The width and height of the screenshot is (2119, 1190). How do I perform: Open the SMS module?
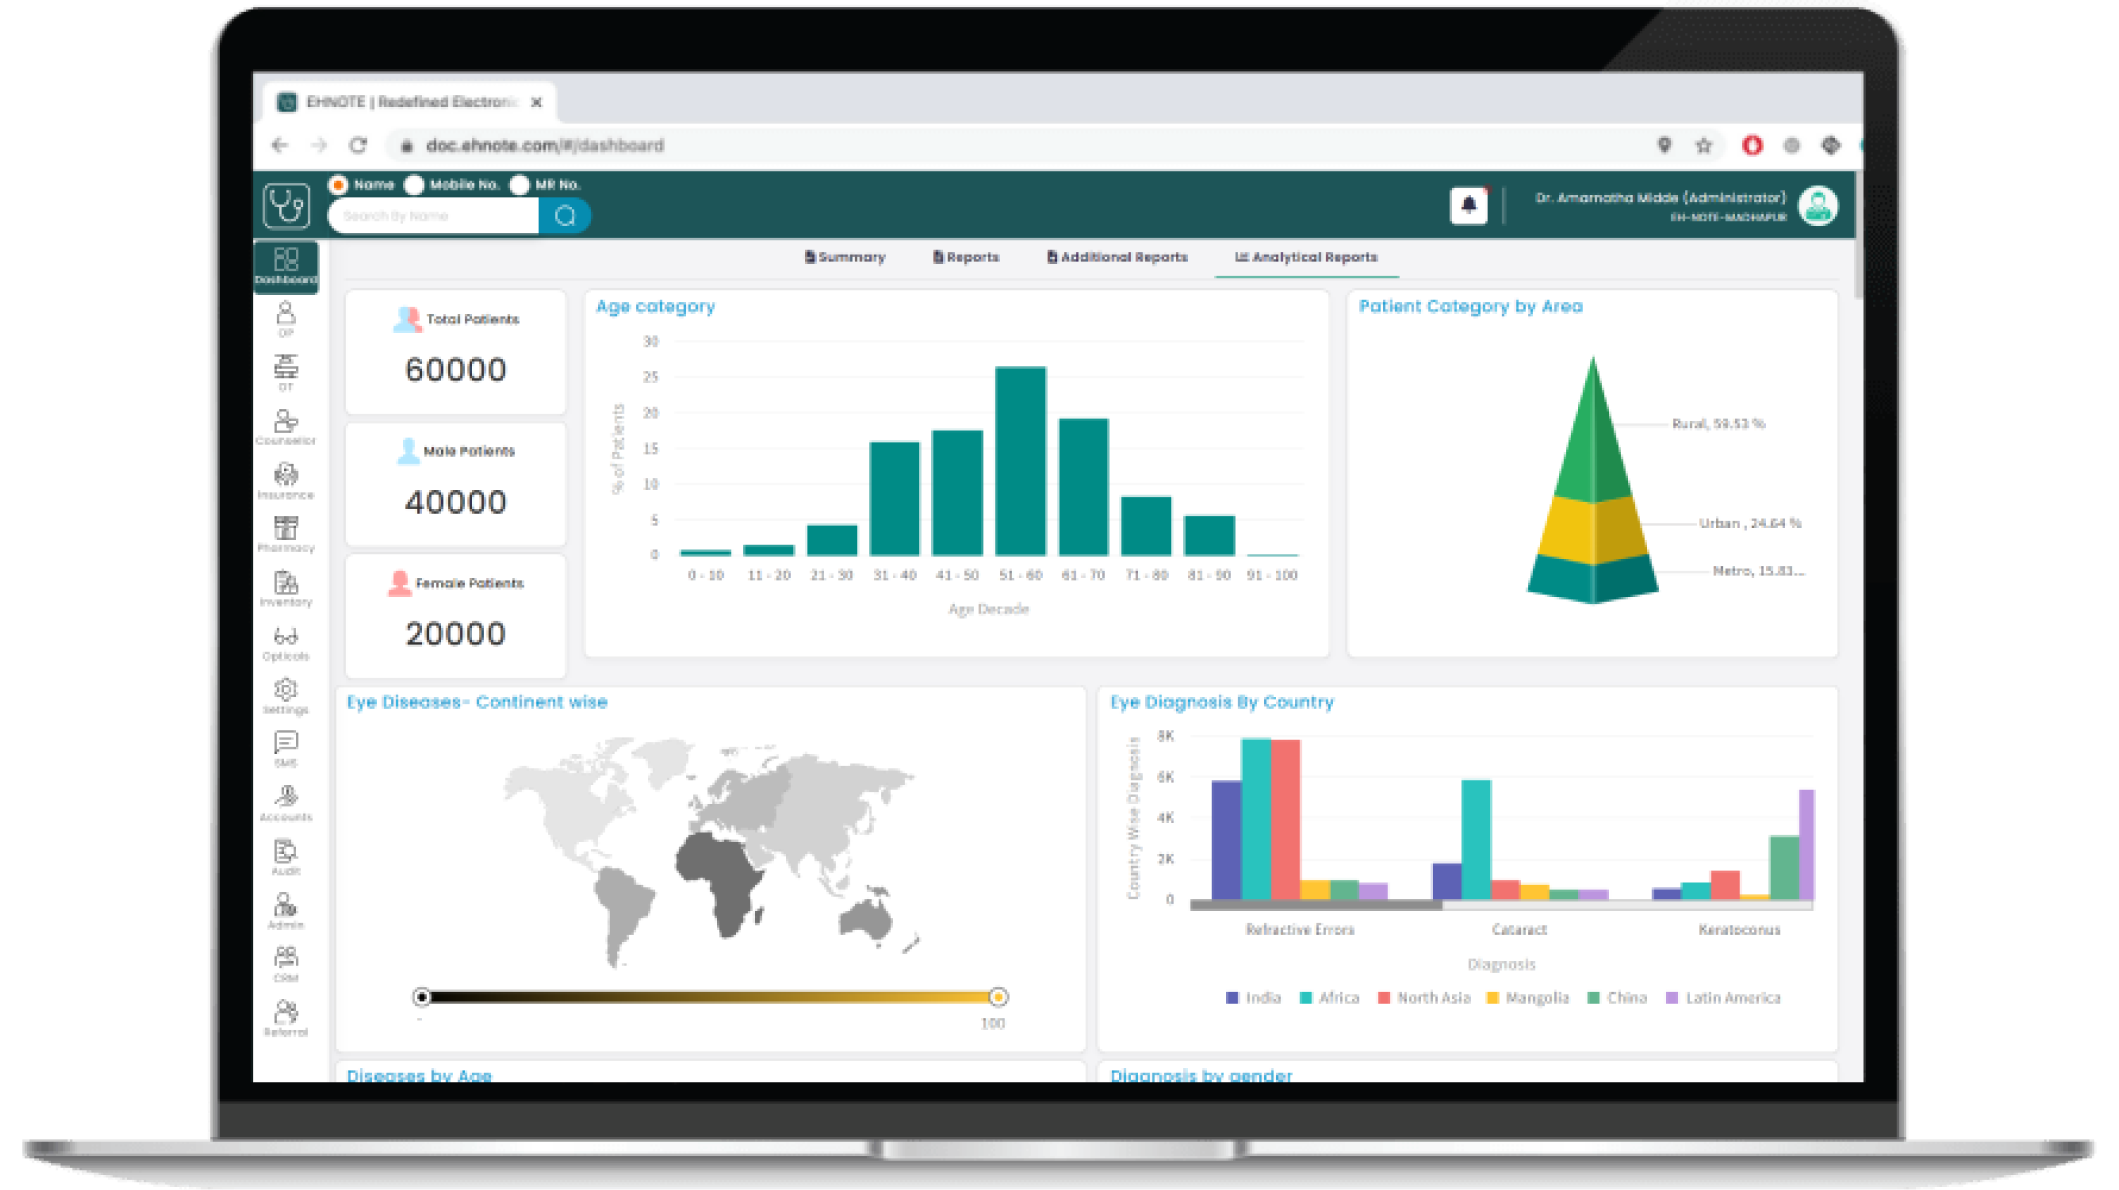pos(286,749)
